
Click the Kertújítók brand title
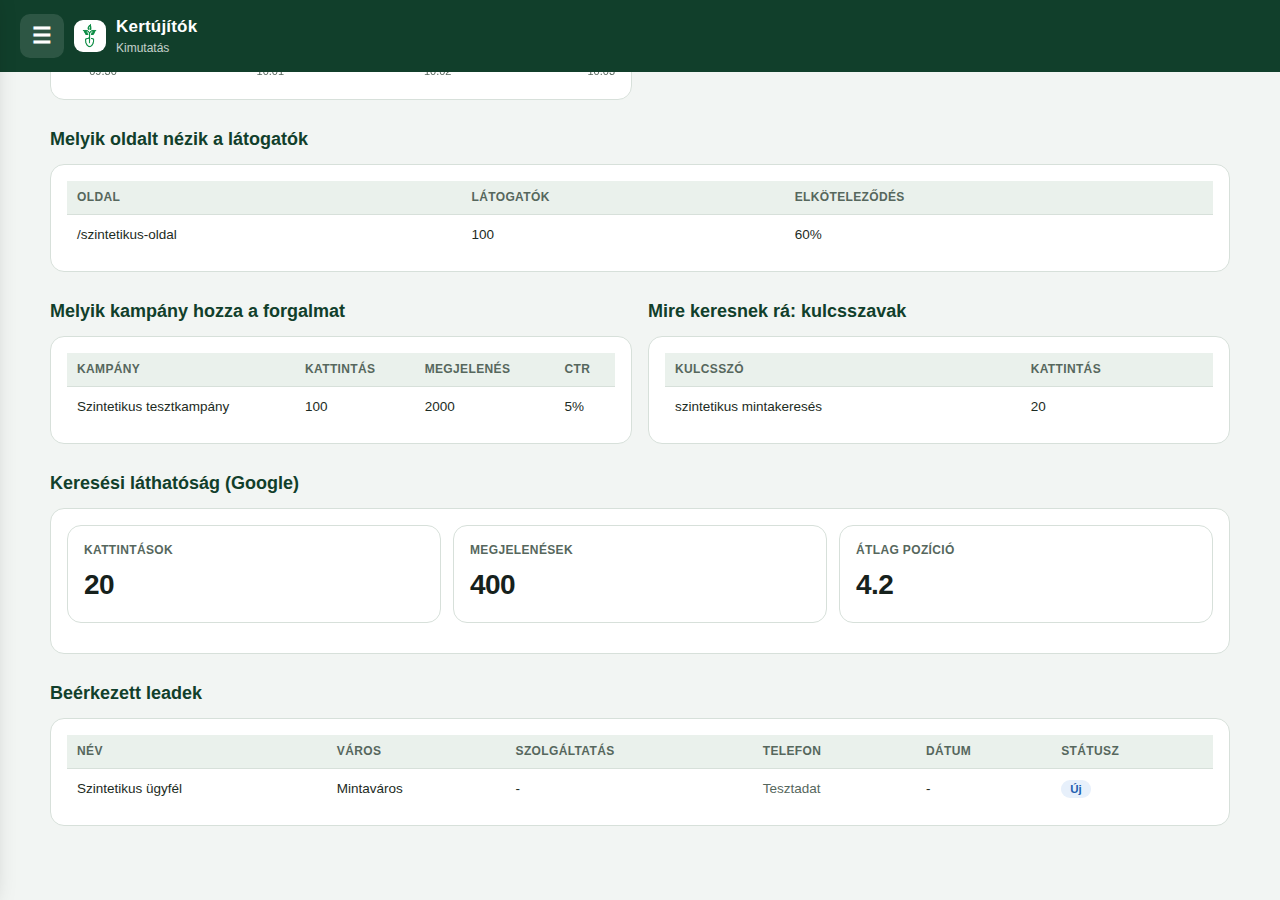[x=156, y=27]
